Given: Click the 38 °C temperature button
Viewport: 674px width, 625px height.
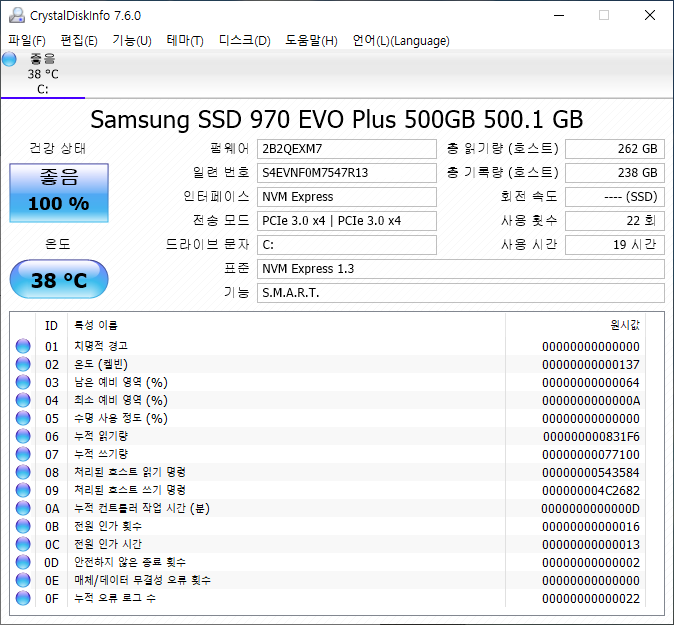Looking at the screenshot, I should coord(59,279).
